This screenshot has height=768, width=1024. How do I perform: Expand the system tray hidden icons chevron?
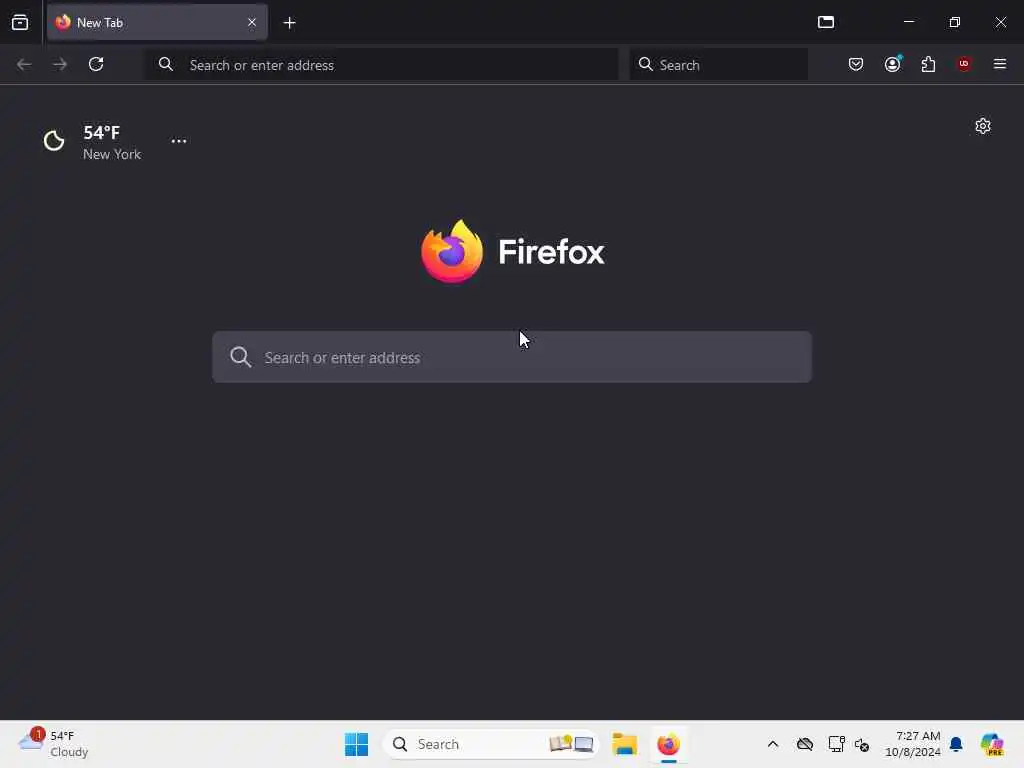[x=773, y=744]
